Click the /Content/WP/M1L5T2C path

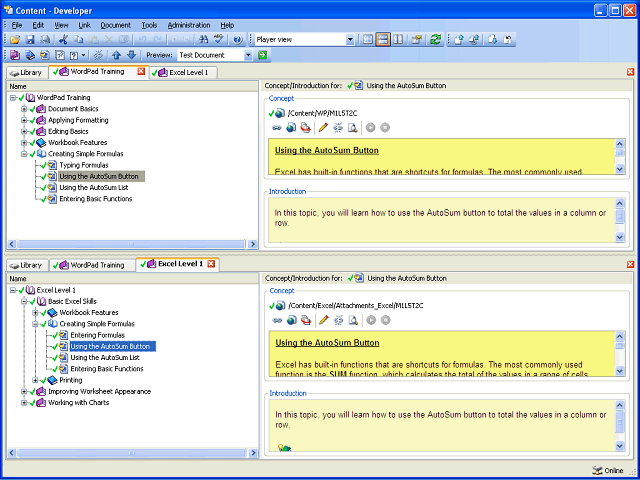[322, 113]
